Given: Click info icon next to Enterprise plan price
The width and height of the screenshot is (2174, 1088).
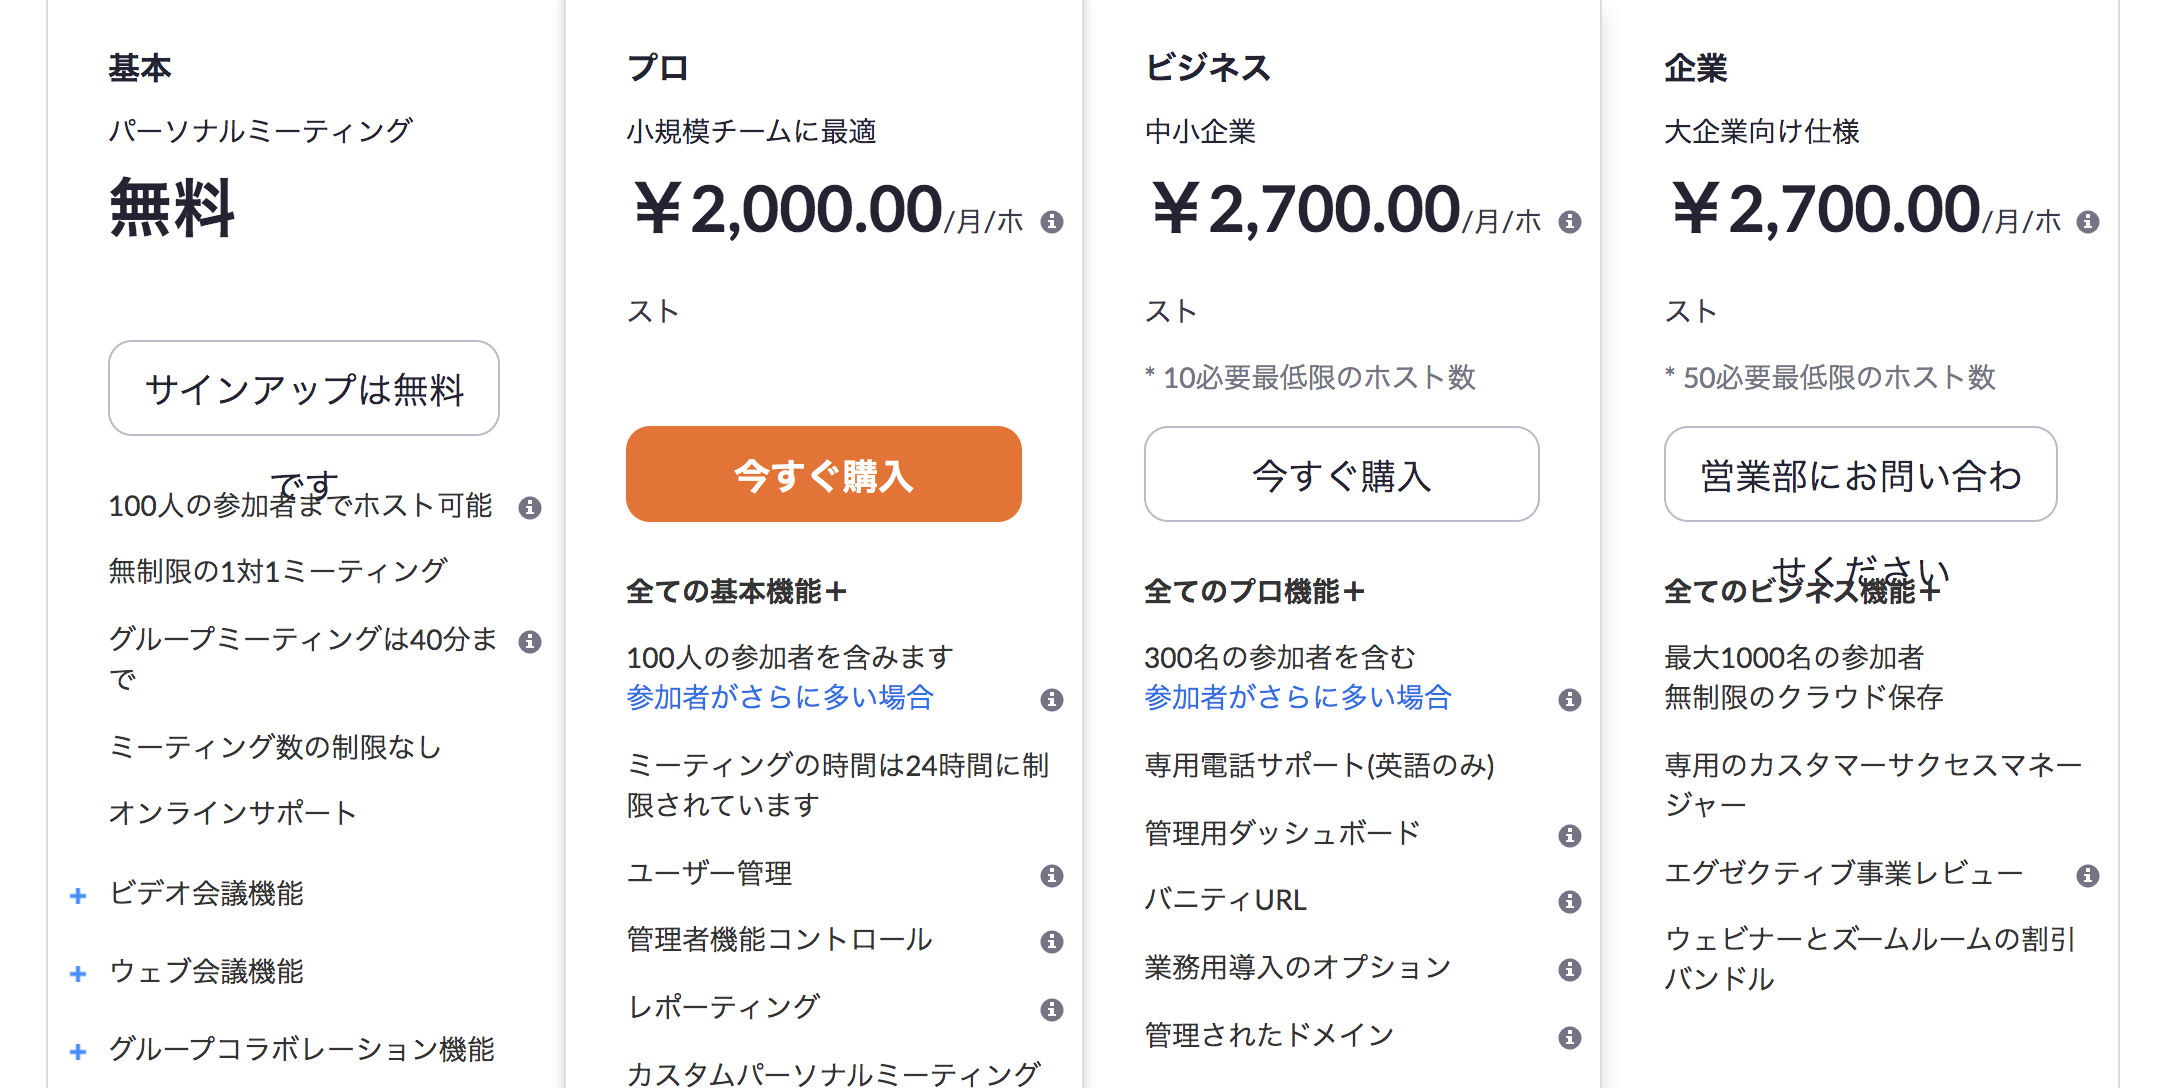Looking at the screenshot, I should (x=2088, y=222).
